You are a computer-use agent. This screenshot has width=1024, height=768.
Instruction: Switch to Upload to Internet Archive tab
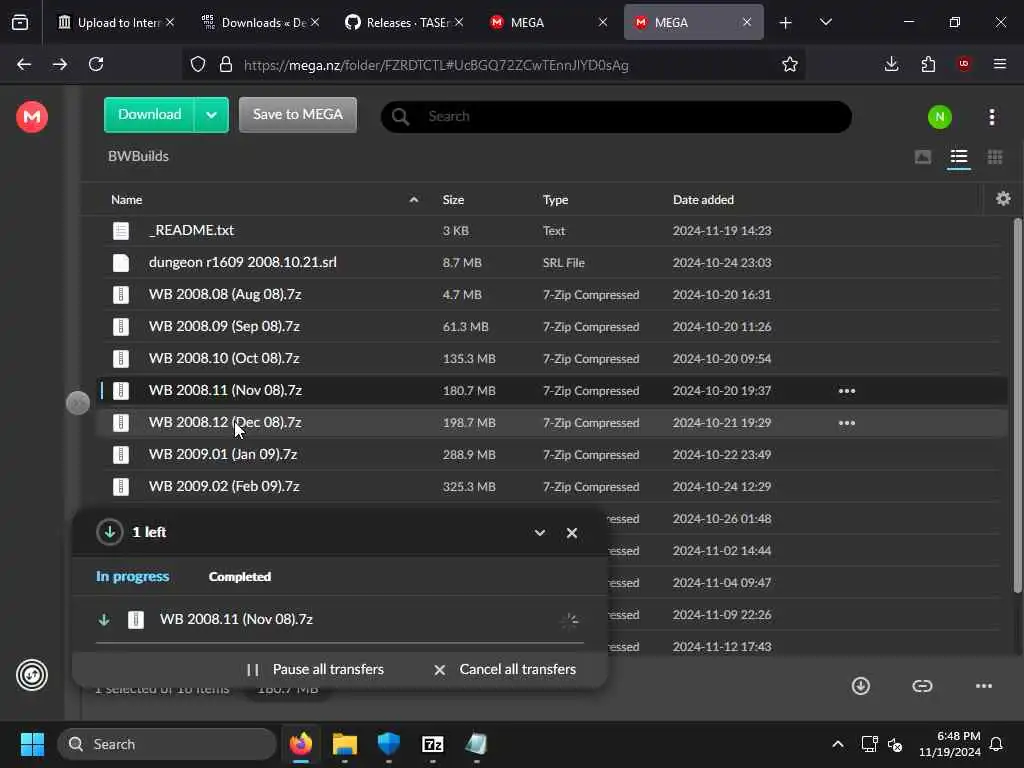116,22
